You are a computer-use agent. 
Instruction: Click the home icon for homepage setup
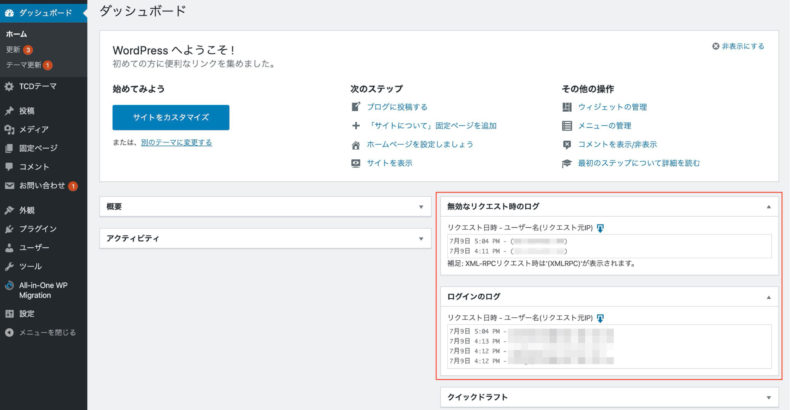tap(356, 145)
